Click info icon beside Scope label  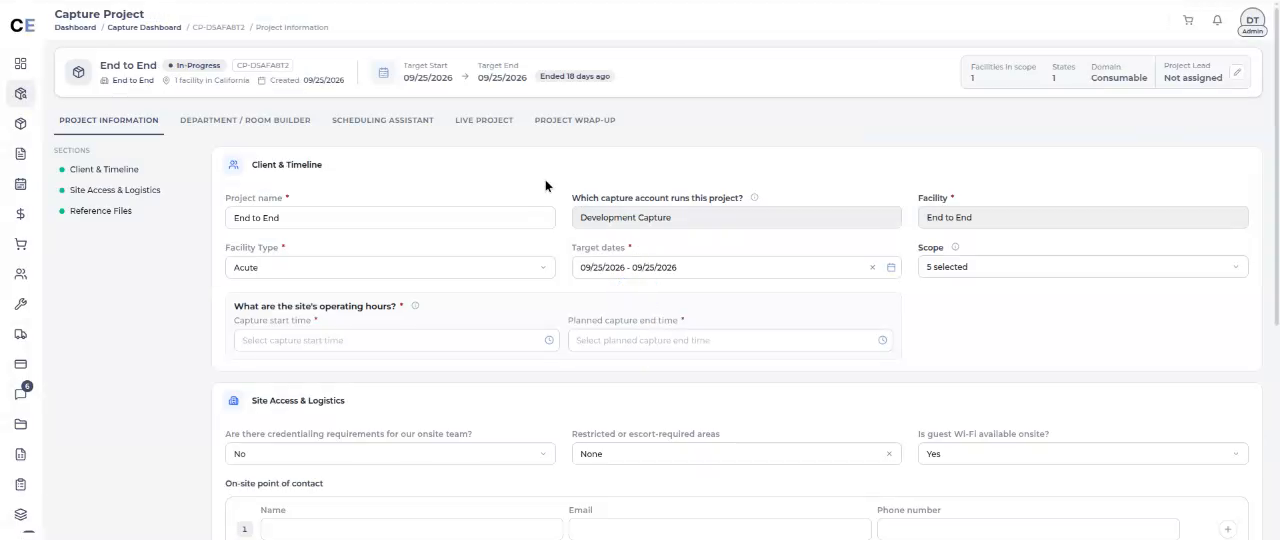[955, 247]
